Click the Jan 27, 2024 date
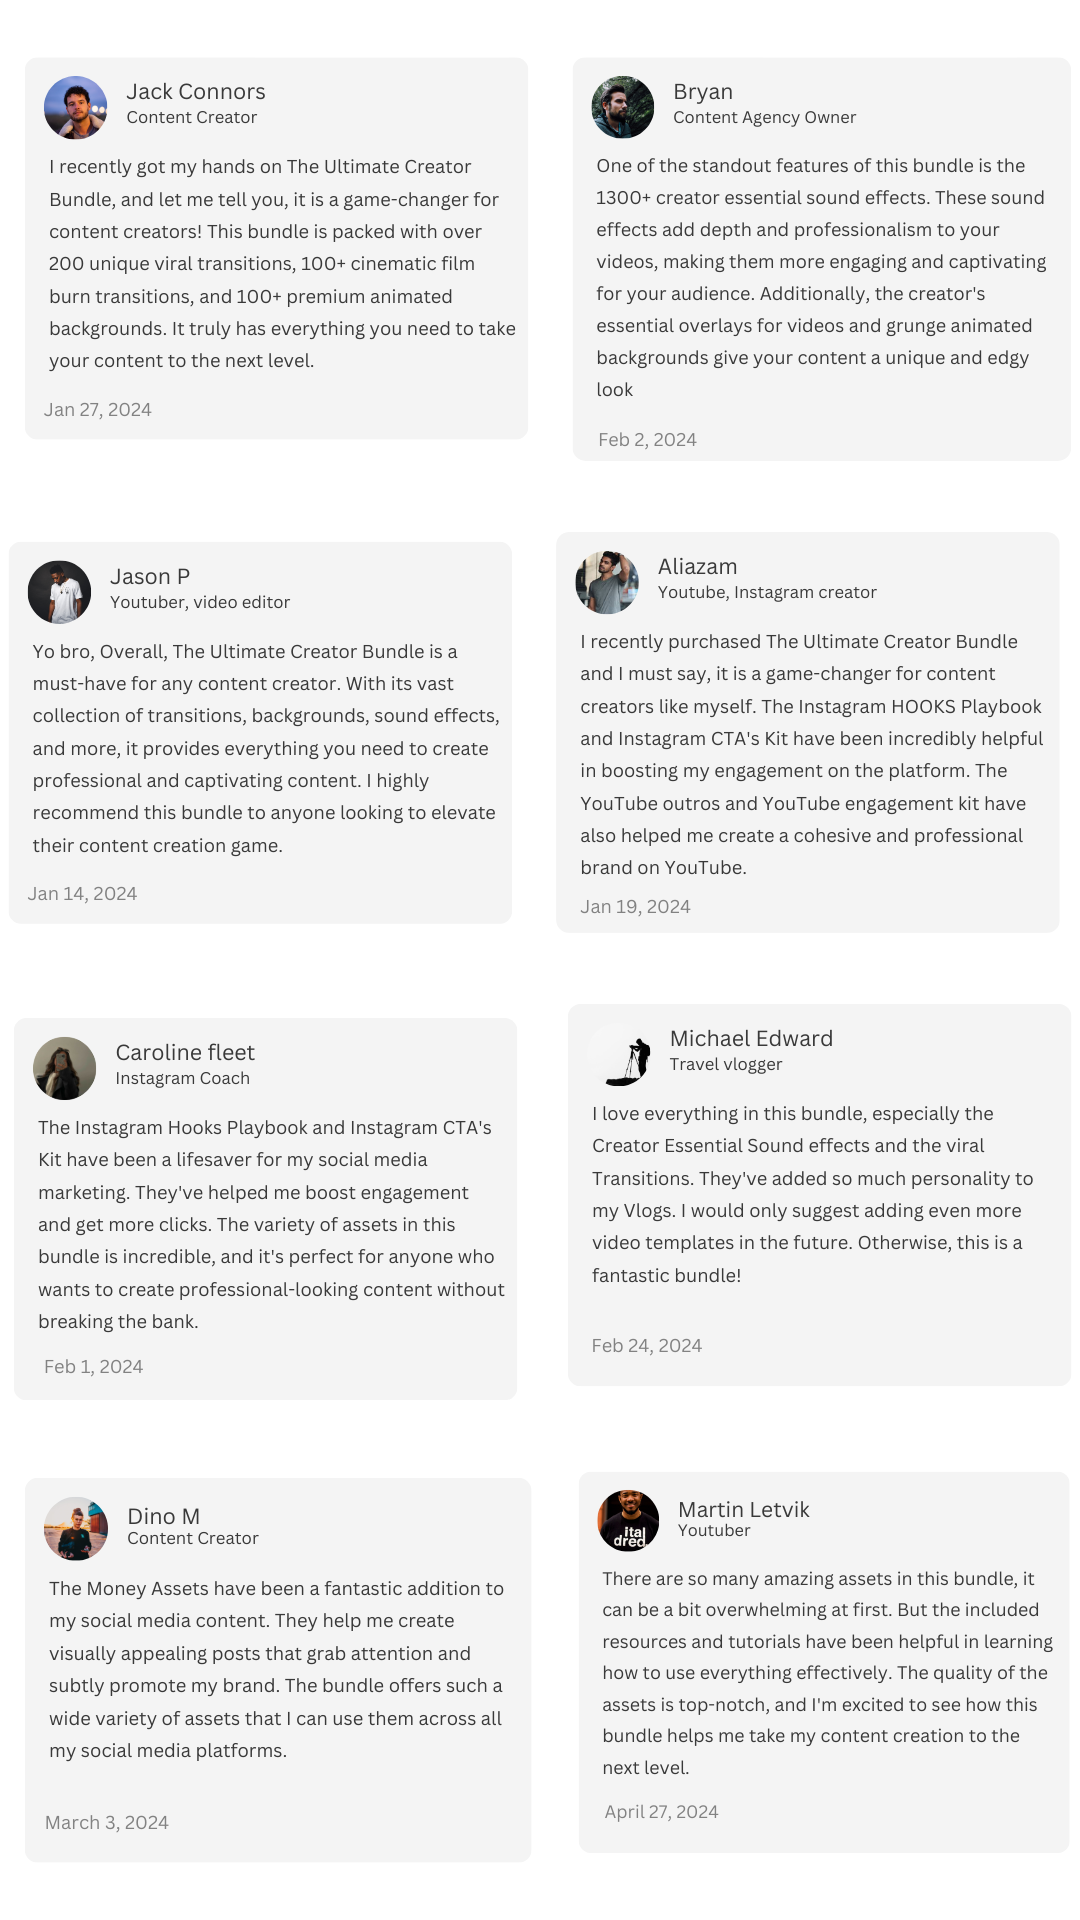Image resolution: width=1080 pixels, height=1920 pixels. pos(98,410)
